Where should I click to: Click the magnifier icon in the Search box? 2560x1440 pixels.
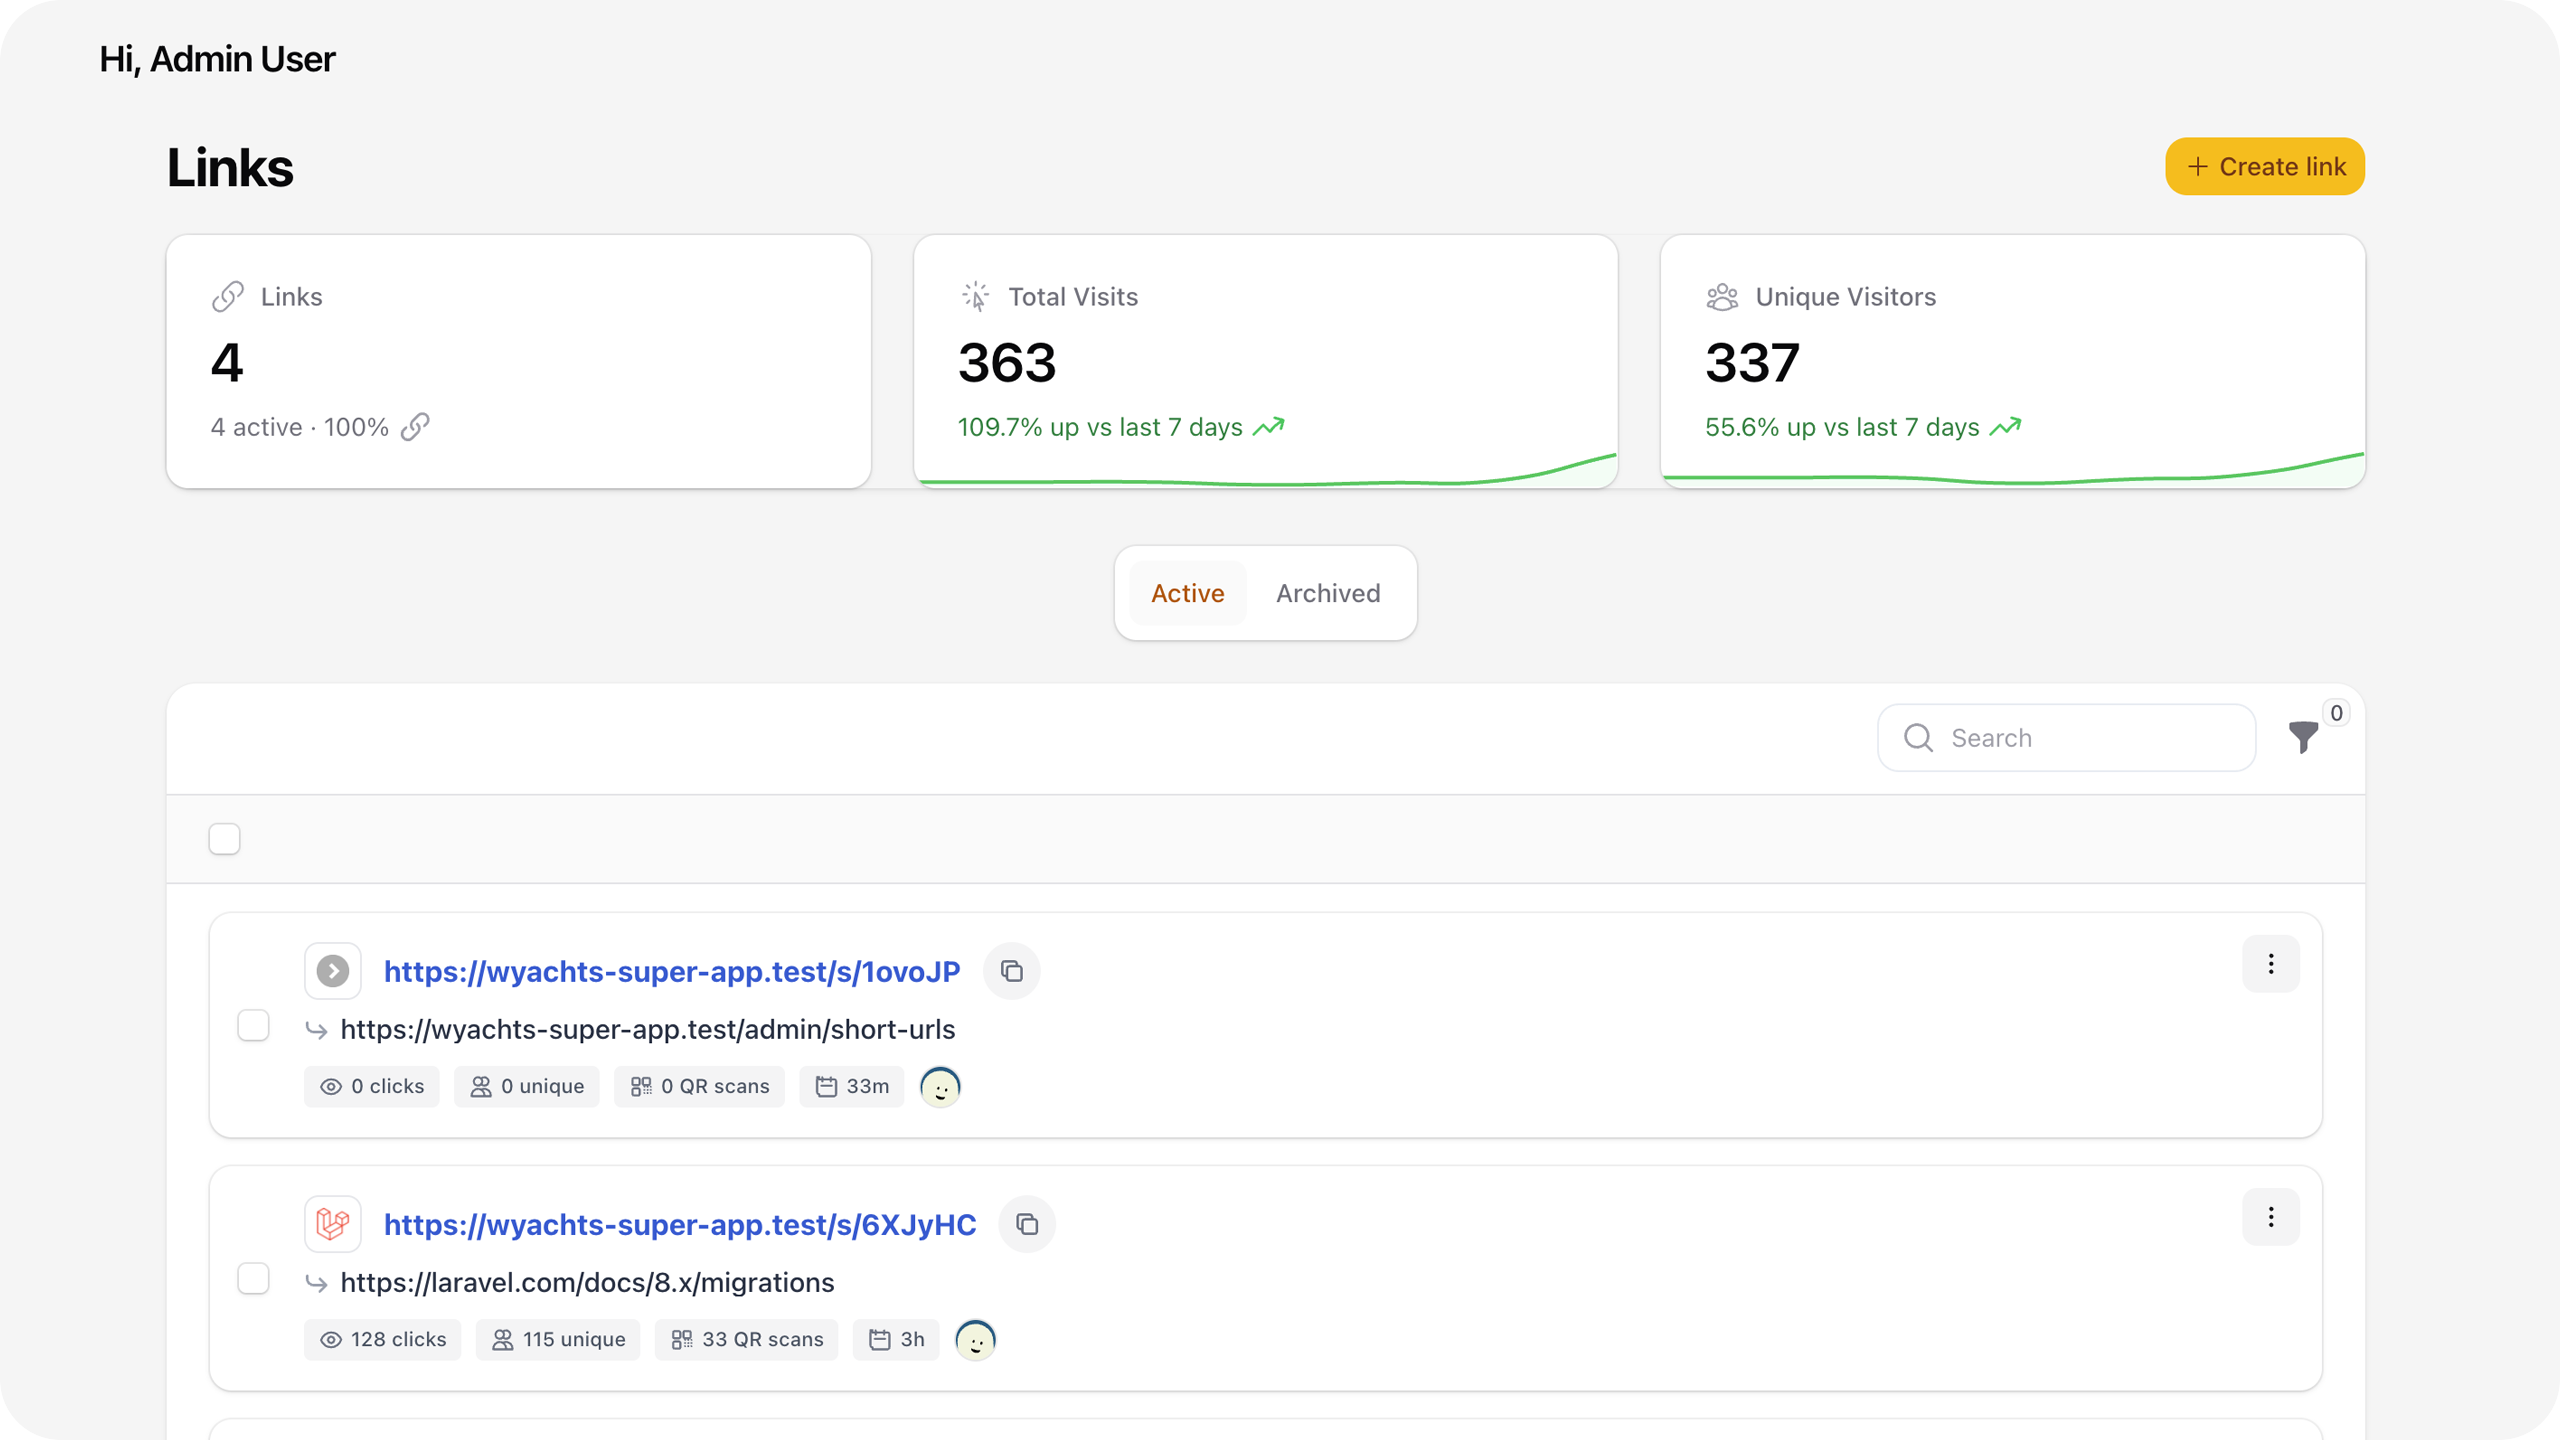1918,738
